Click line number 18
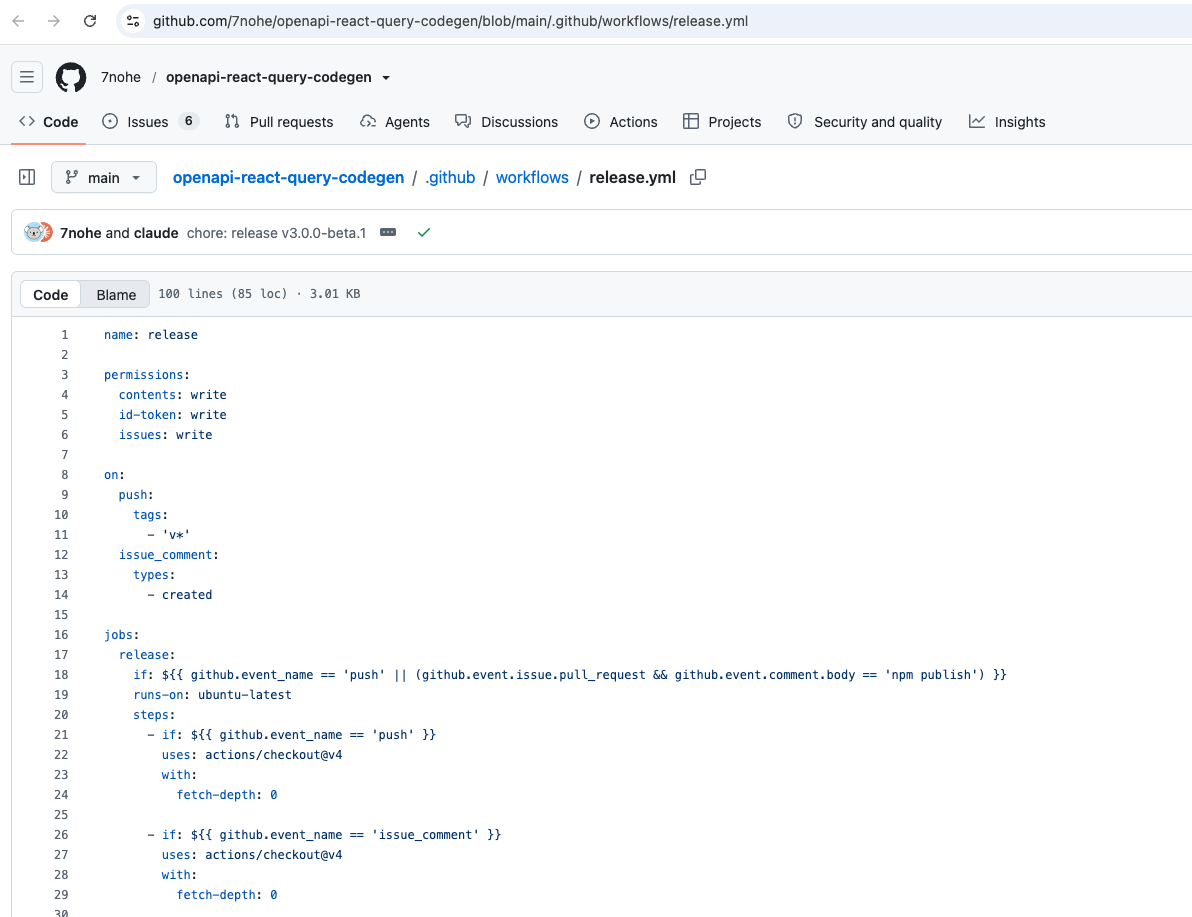1192x917 pixels. [62, 674]
